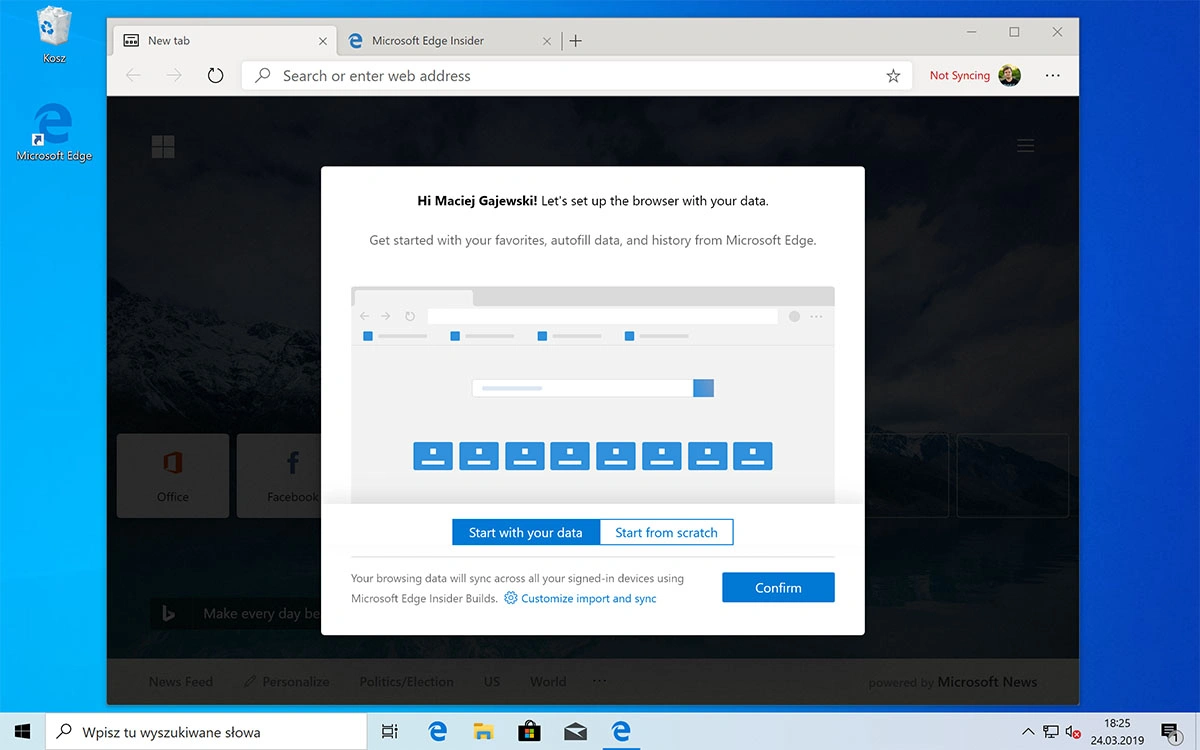Viewport: 1200px width, 750px height.
Task: Open File Explorer from the taskbar
Action: pos(483,731)
